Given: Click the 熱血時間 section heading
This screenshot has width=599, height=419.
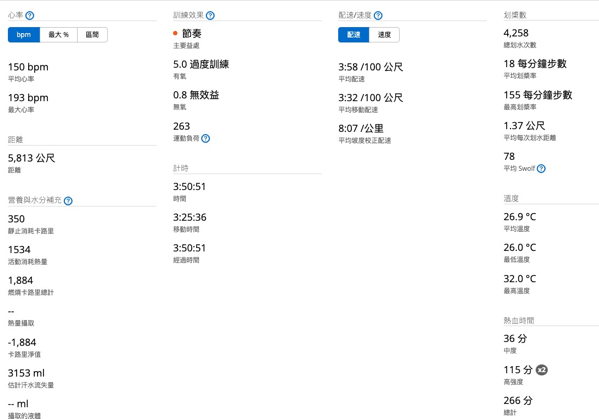Looking at the screenshot, I should point(519,320).
